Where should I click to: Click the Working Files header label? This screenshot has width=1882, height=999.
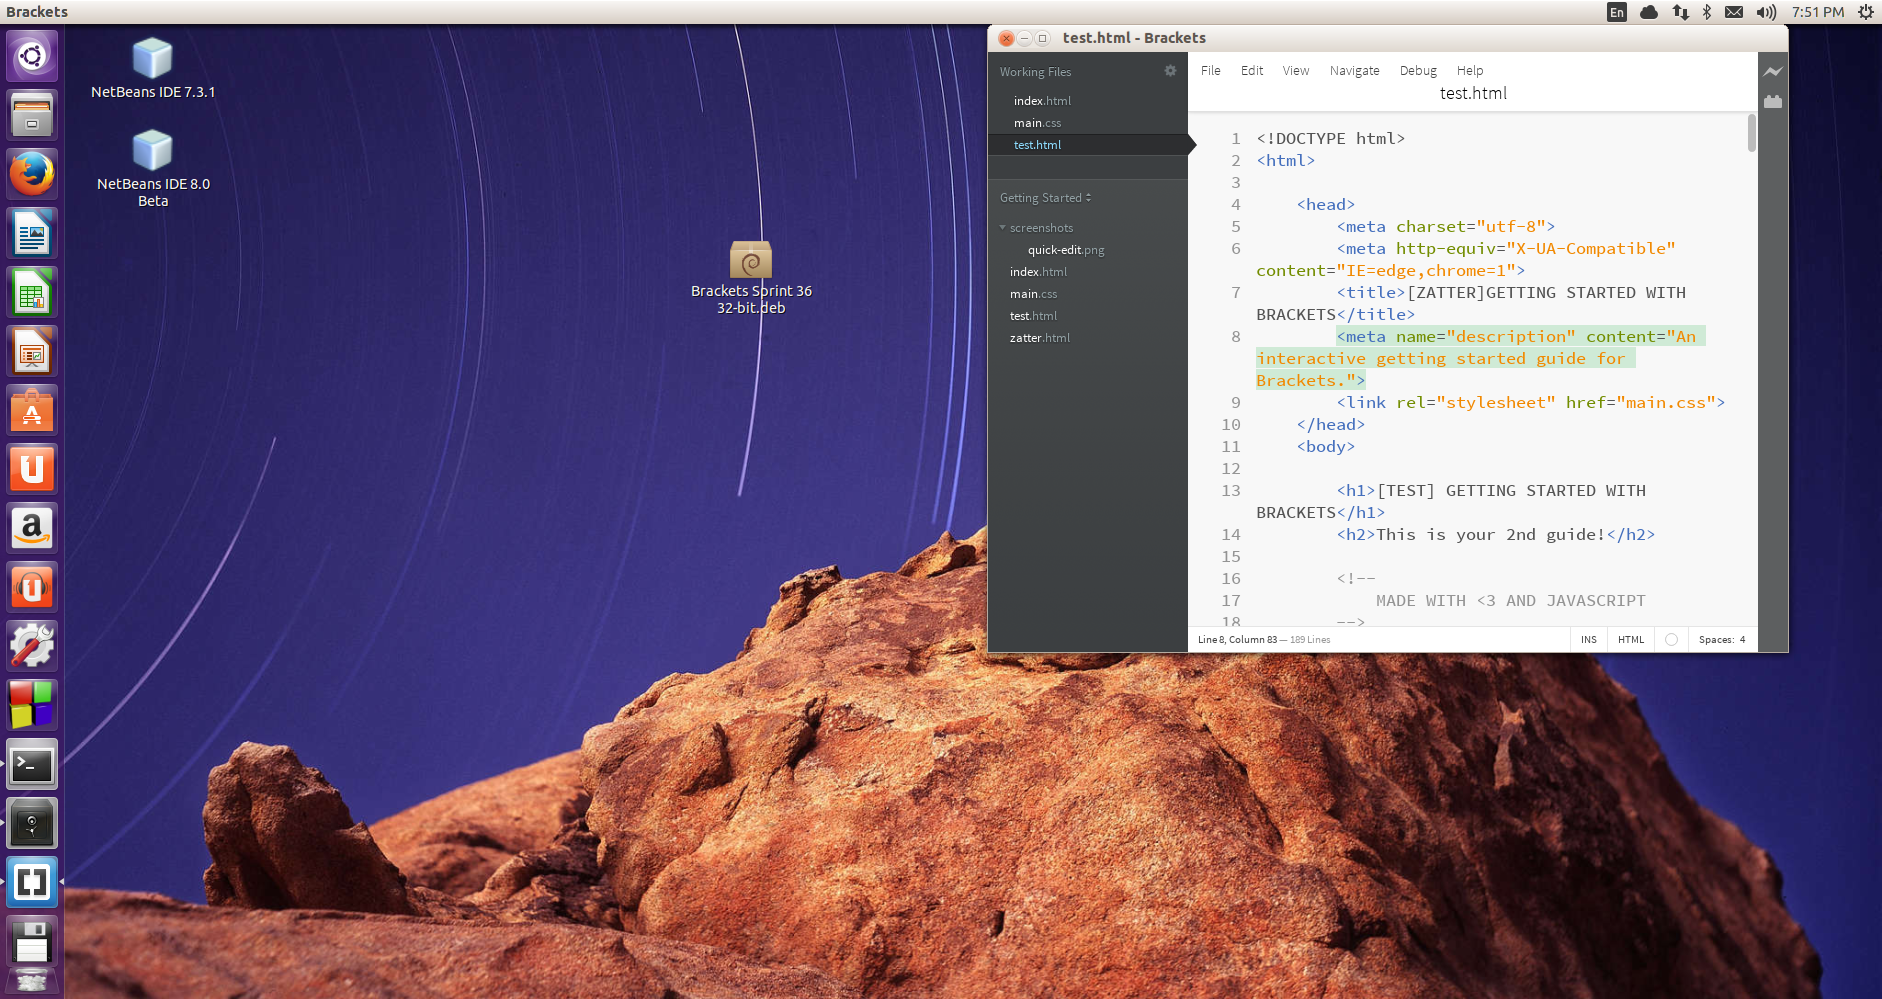pyautogui.click(x=1035, y=72)
